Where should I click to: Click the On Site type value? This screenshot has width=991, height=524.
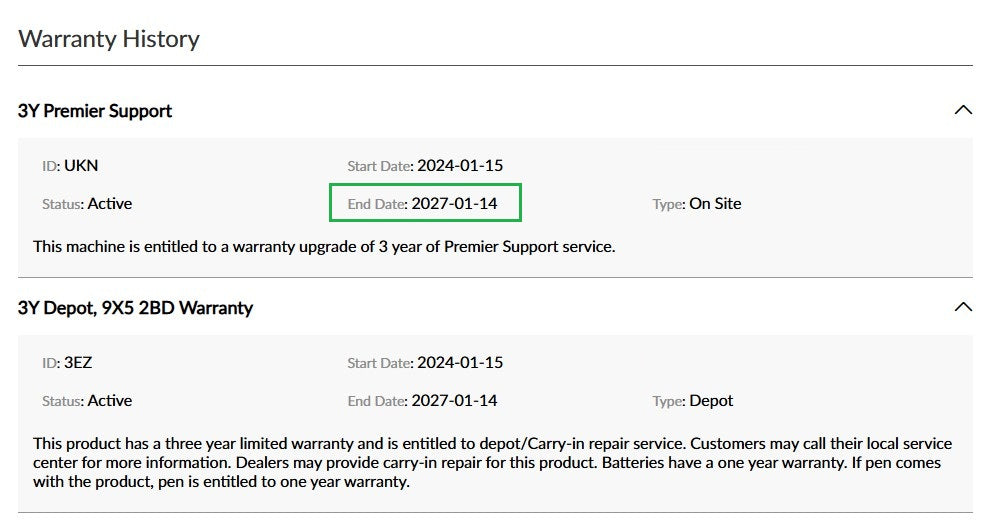tap(715, 203)
